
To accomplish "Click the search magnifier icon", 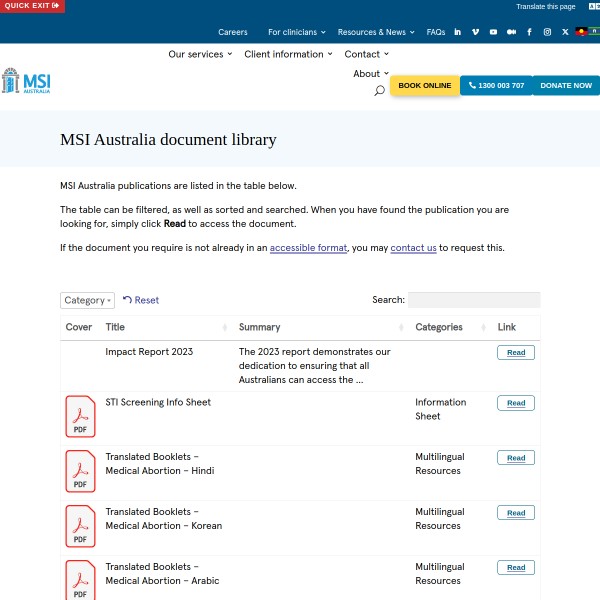I will [x=379, y=91].
